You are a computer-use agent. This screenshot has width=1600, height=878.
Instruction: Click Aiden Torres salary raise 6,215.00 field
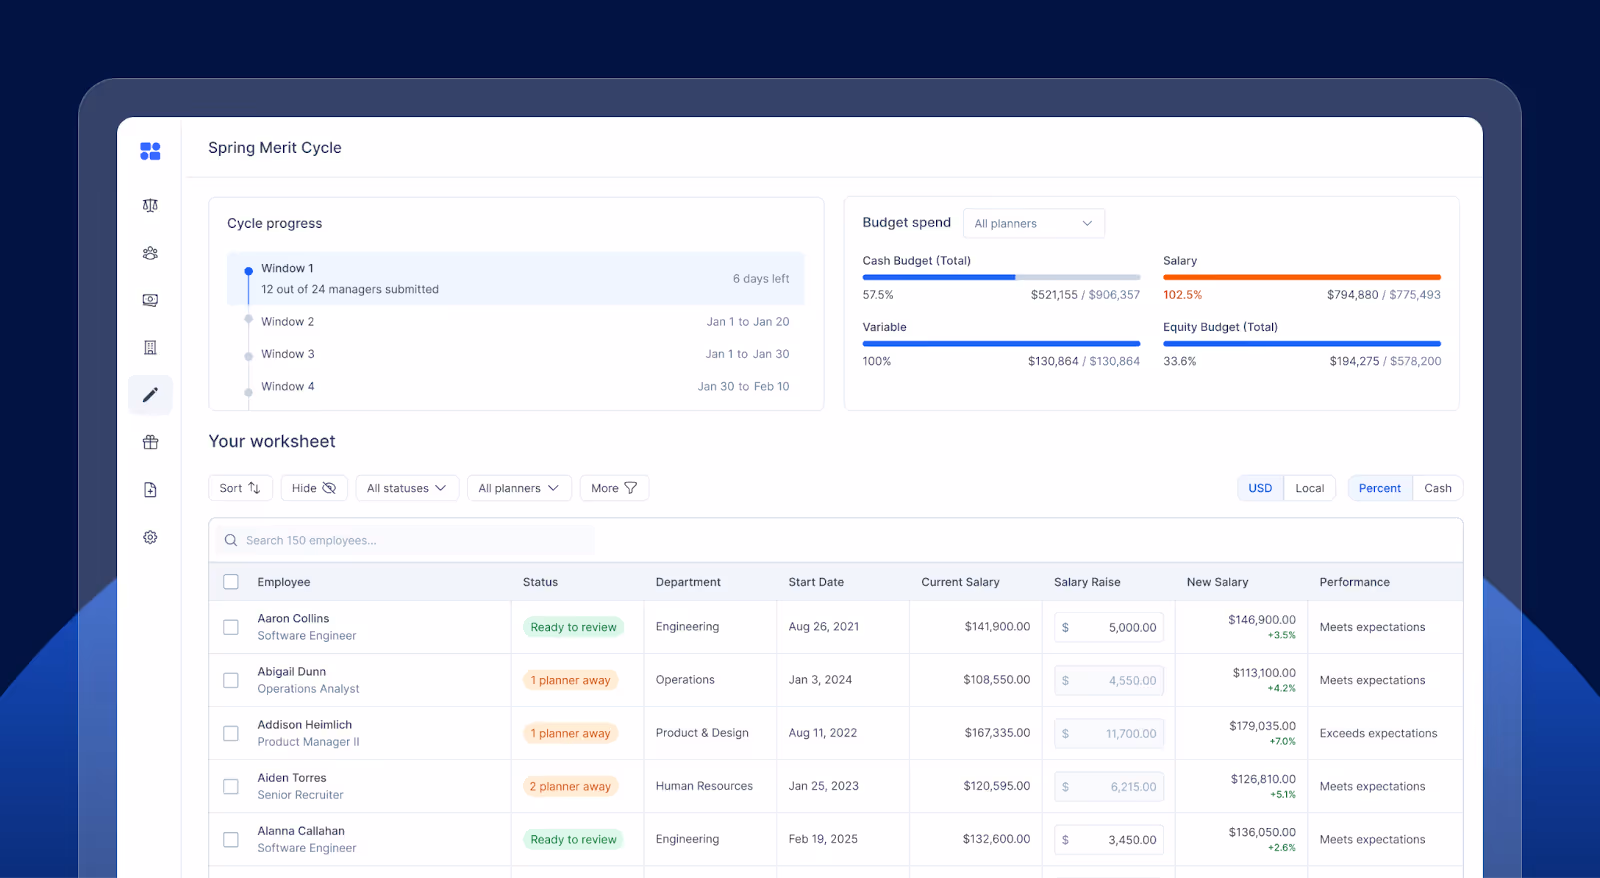click(1109, 786)
